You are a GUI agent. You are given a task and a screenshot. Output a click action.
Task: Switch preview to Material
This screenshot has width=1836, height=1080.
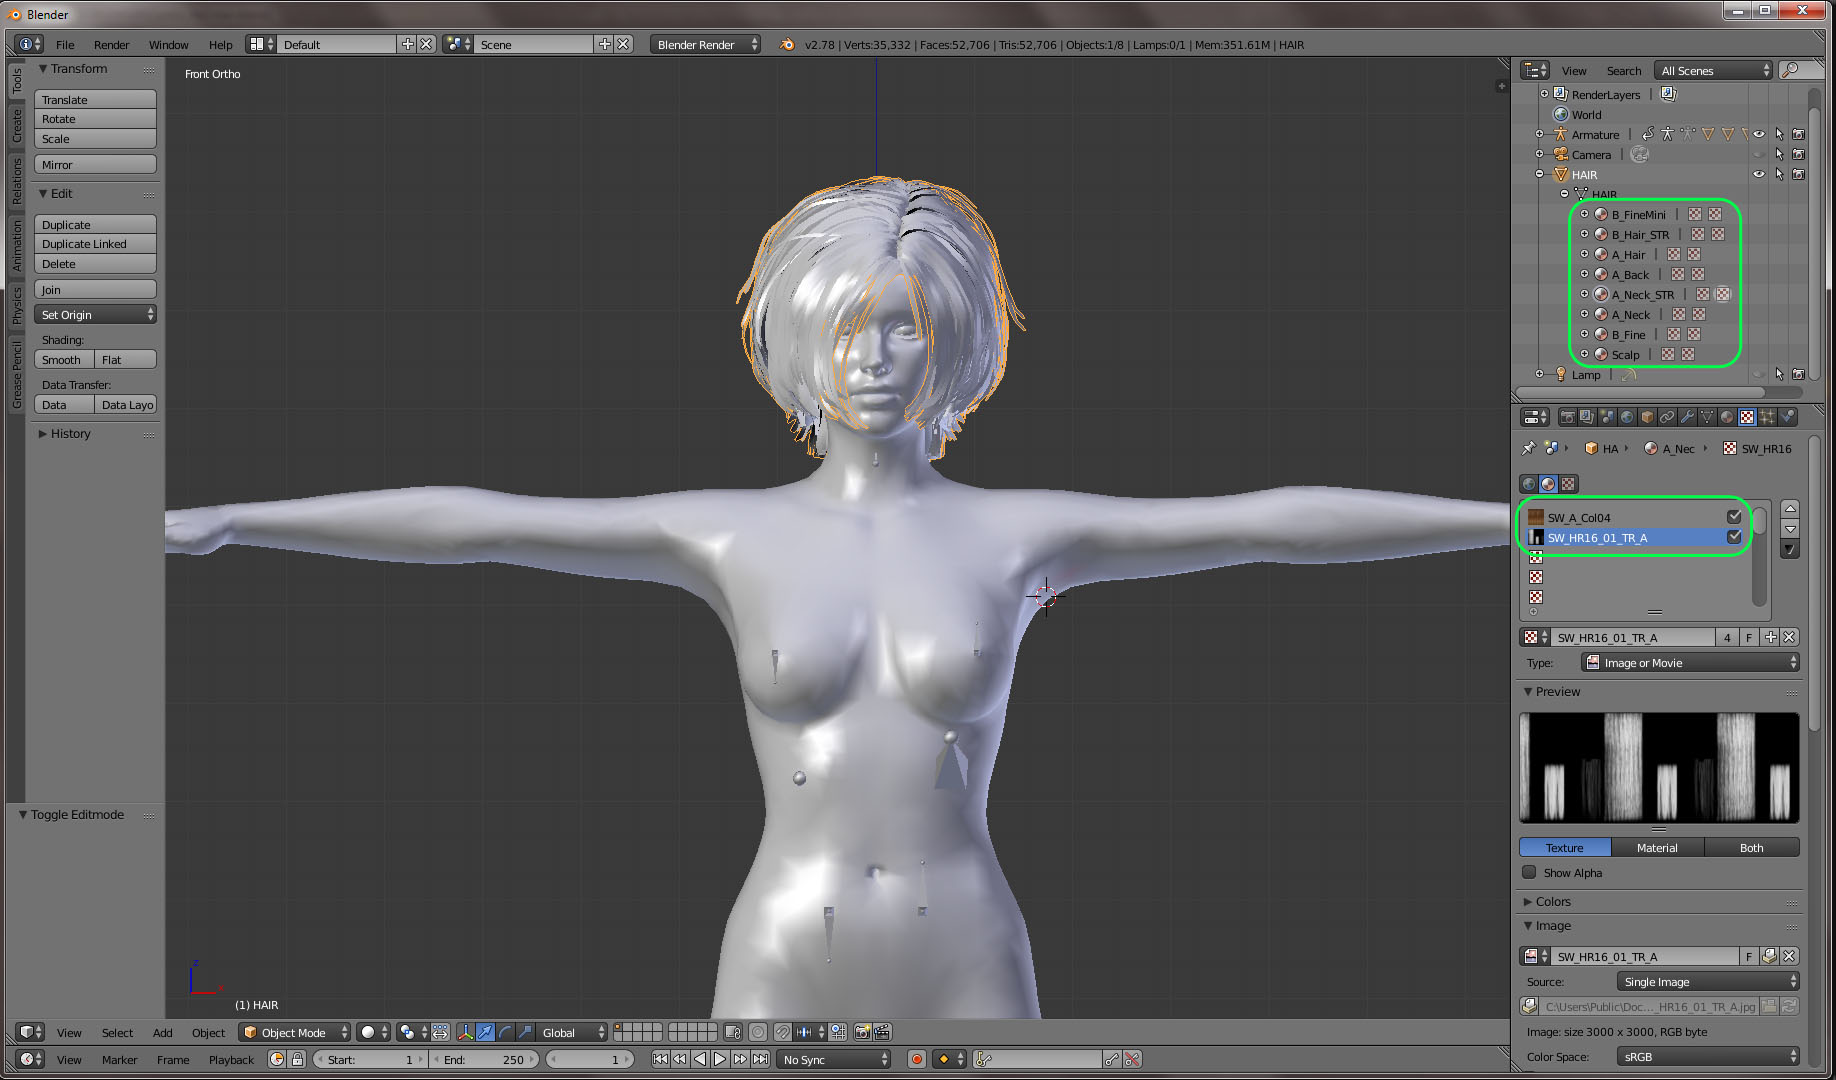[1657, 847]
